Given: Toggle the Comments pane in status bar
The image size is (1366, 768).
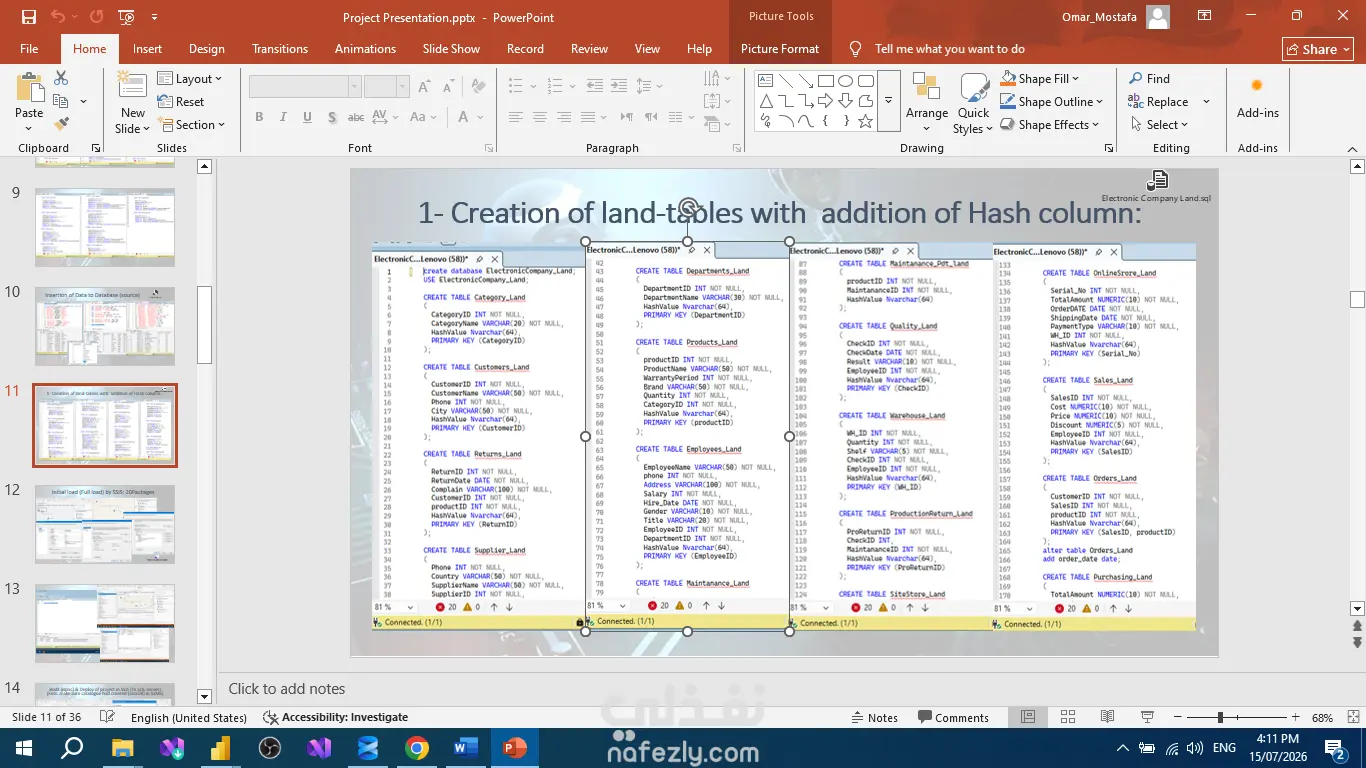Looking at the screenshot, I should (952, 718).
